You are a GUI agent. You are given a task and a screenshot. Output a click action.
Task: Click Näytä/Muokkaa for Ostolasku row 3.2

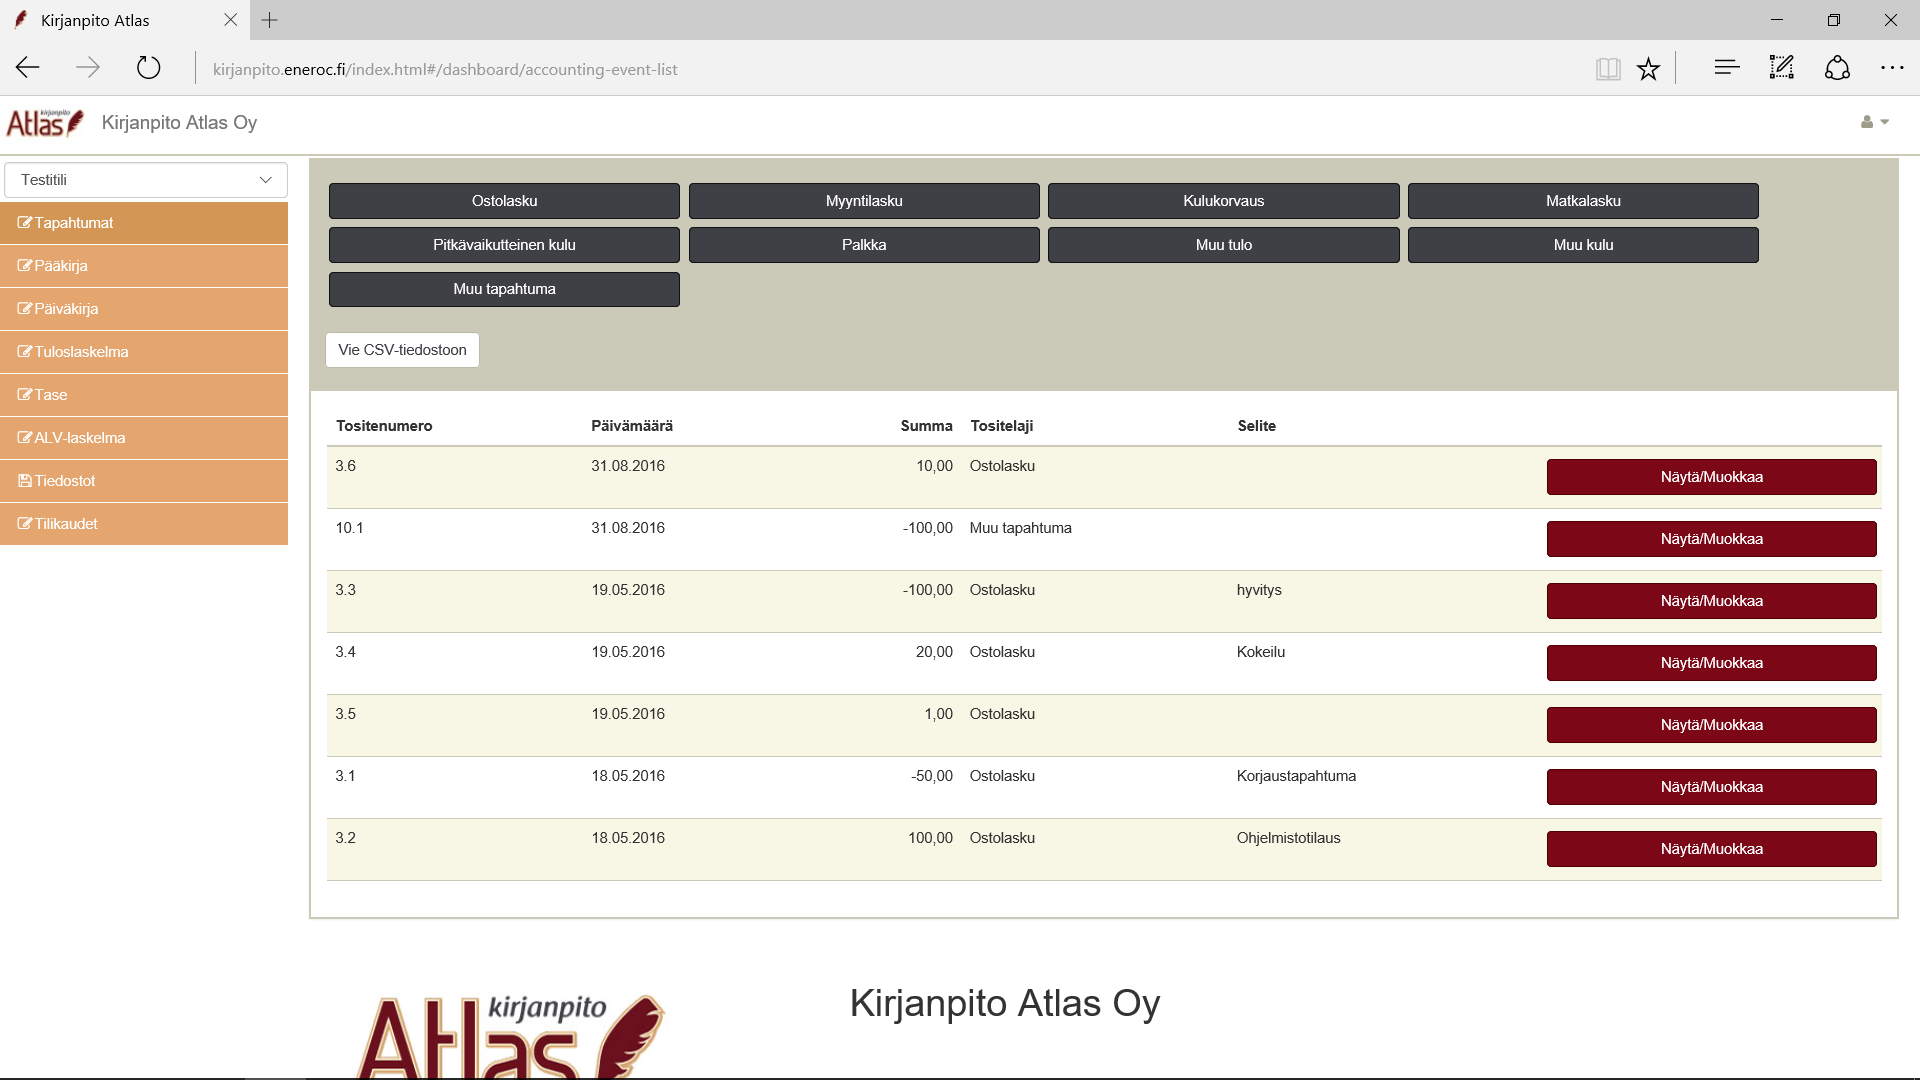[1710, 848]
